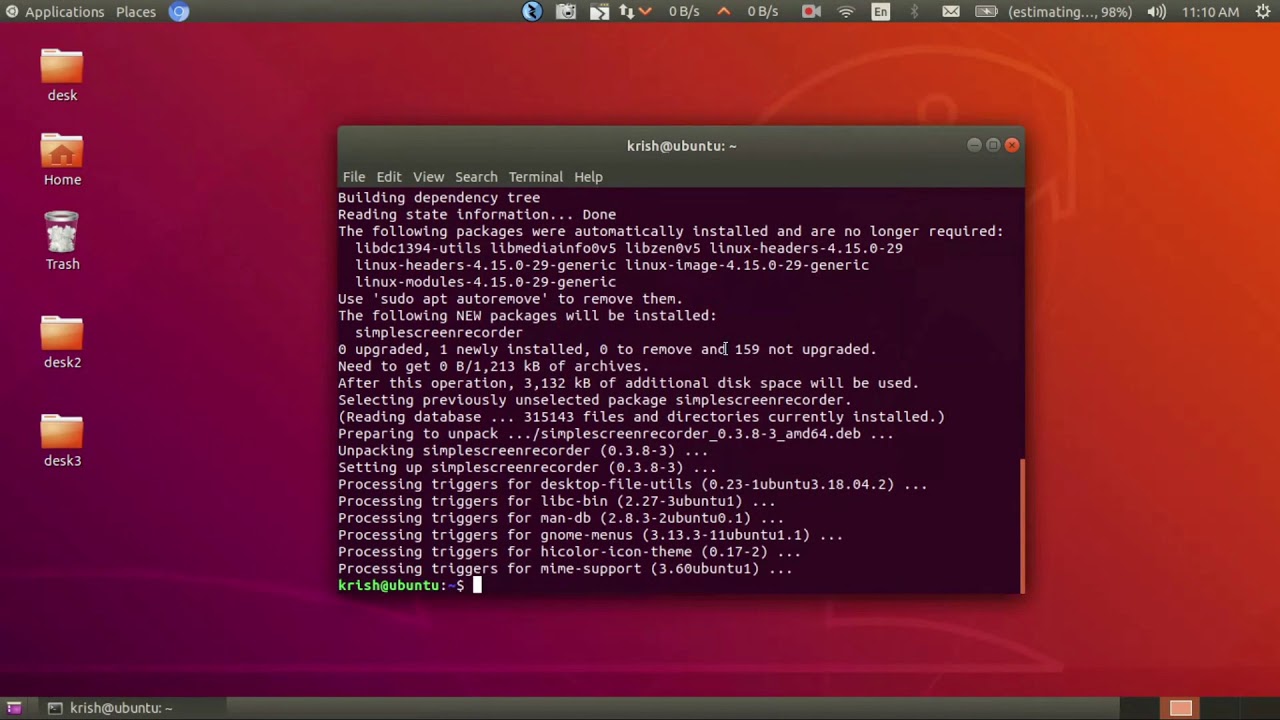Click the blue Bluetooth-style applet icon in the panel
Viewport: 1280px width, 720px height.
coord(532,12)
